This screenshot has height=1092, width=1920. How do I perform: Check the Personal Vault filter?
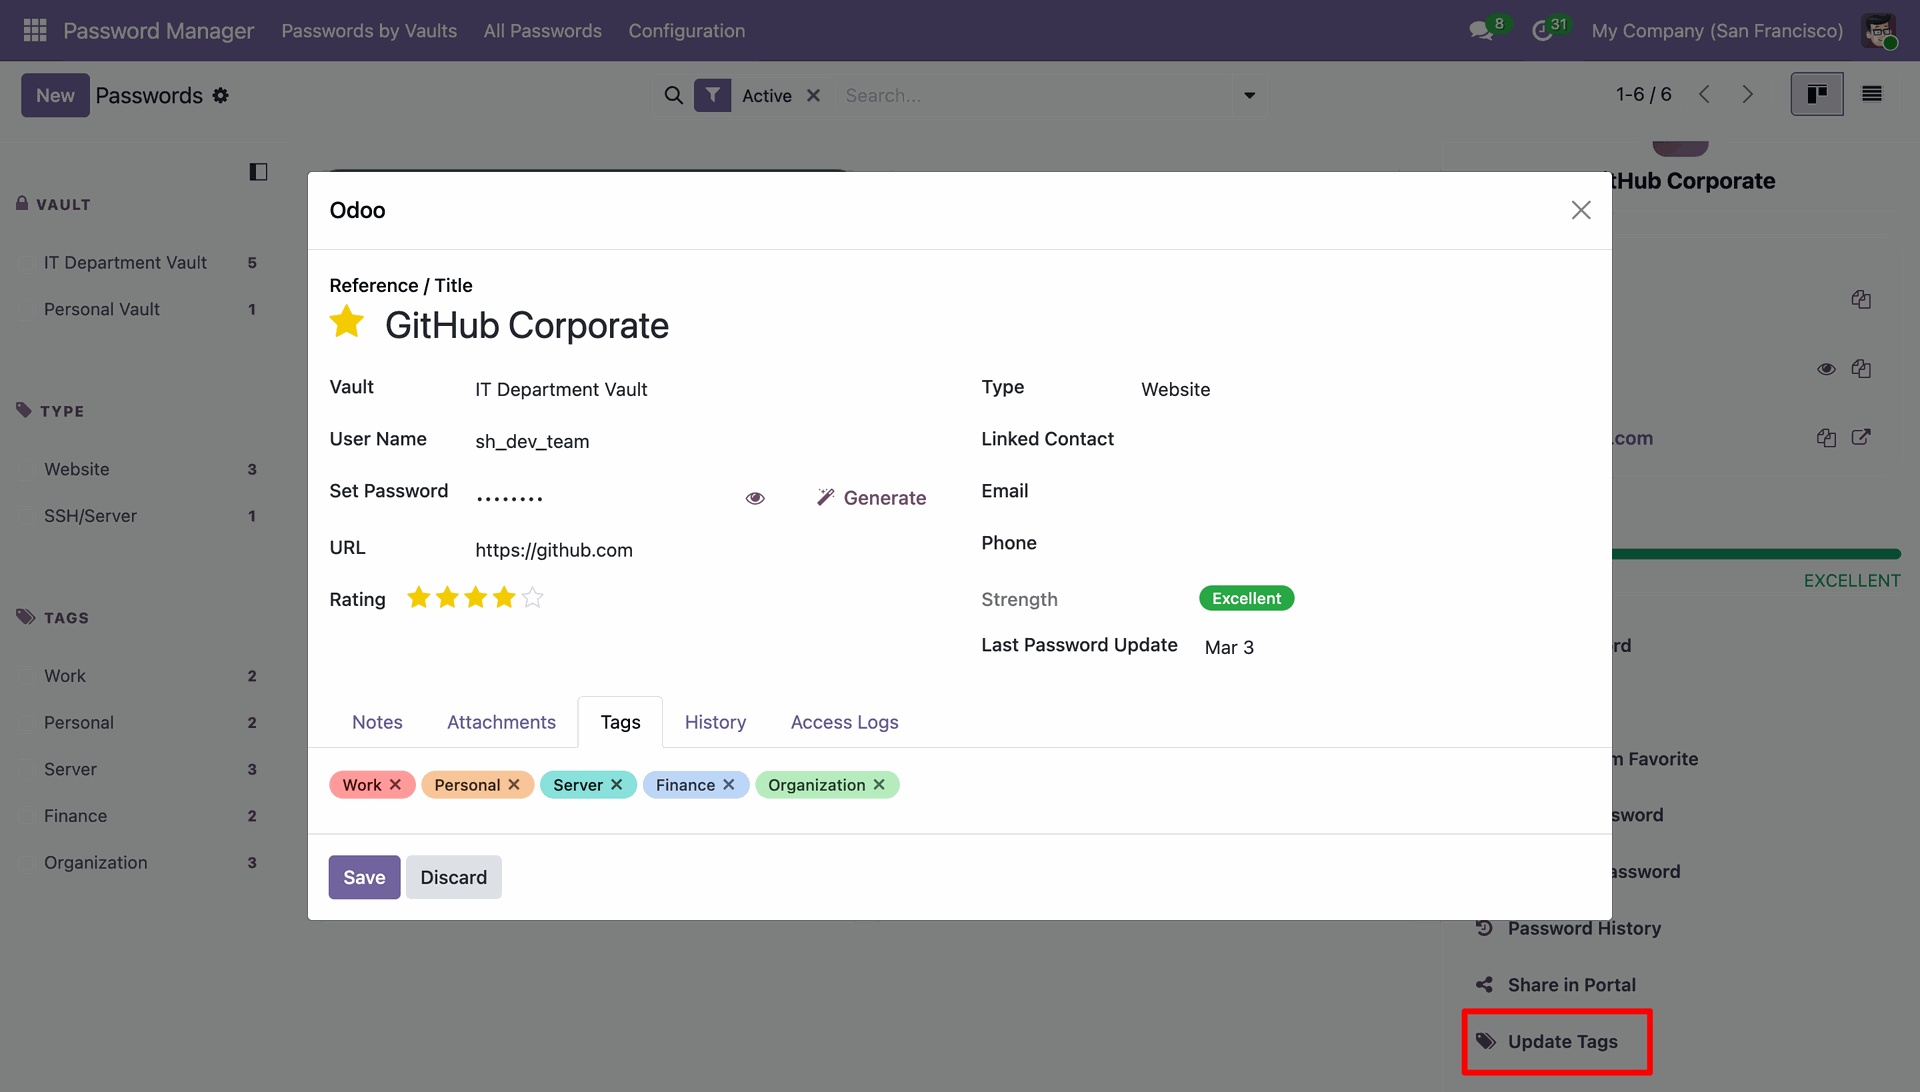pos(27,310)
